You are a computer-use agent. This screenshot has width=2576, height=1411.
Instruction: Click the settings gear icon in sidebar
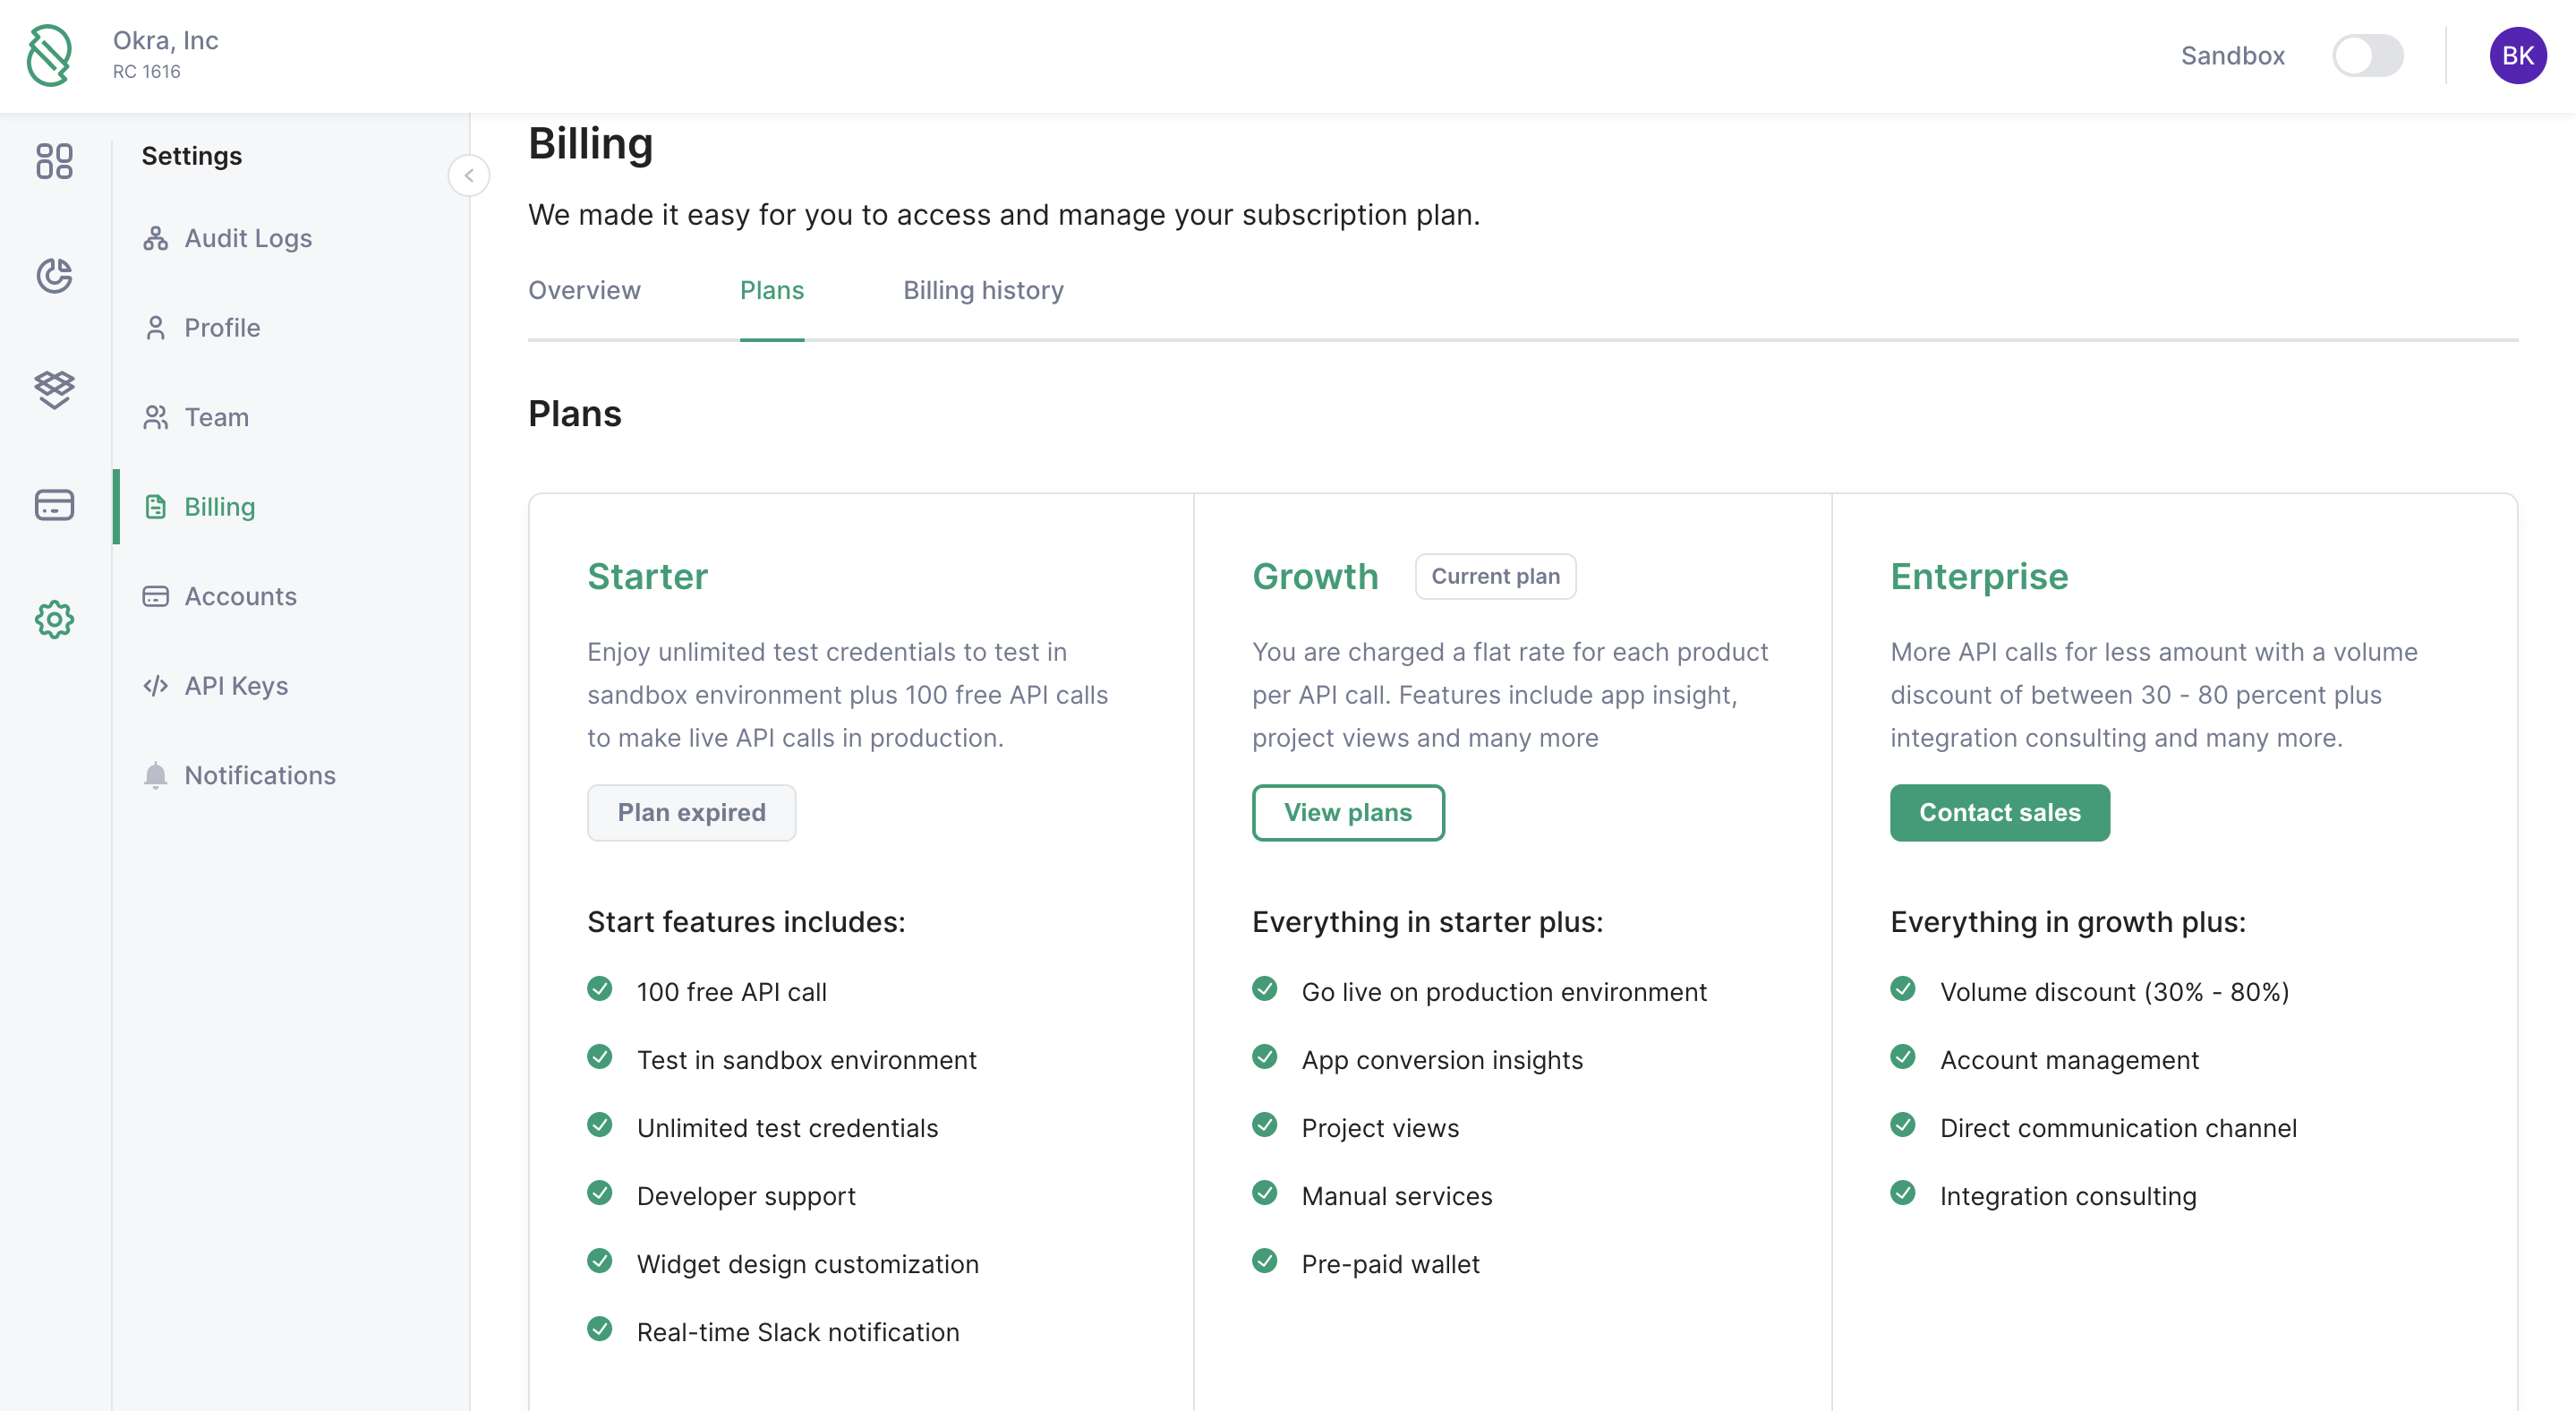coord(54,619)
